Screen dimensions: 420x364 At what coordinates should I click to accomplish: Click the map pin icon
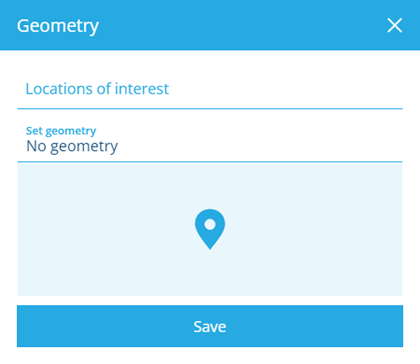coord(210,229)
